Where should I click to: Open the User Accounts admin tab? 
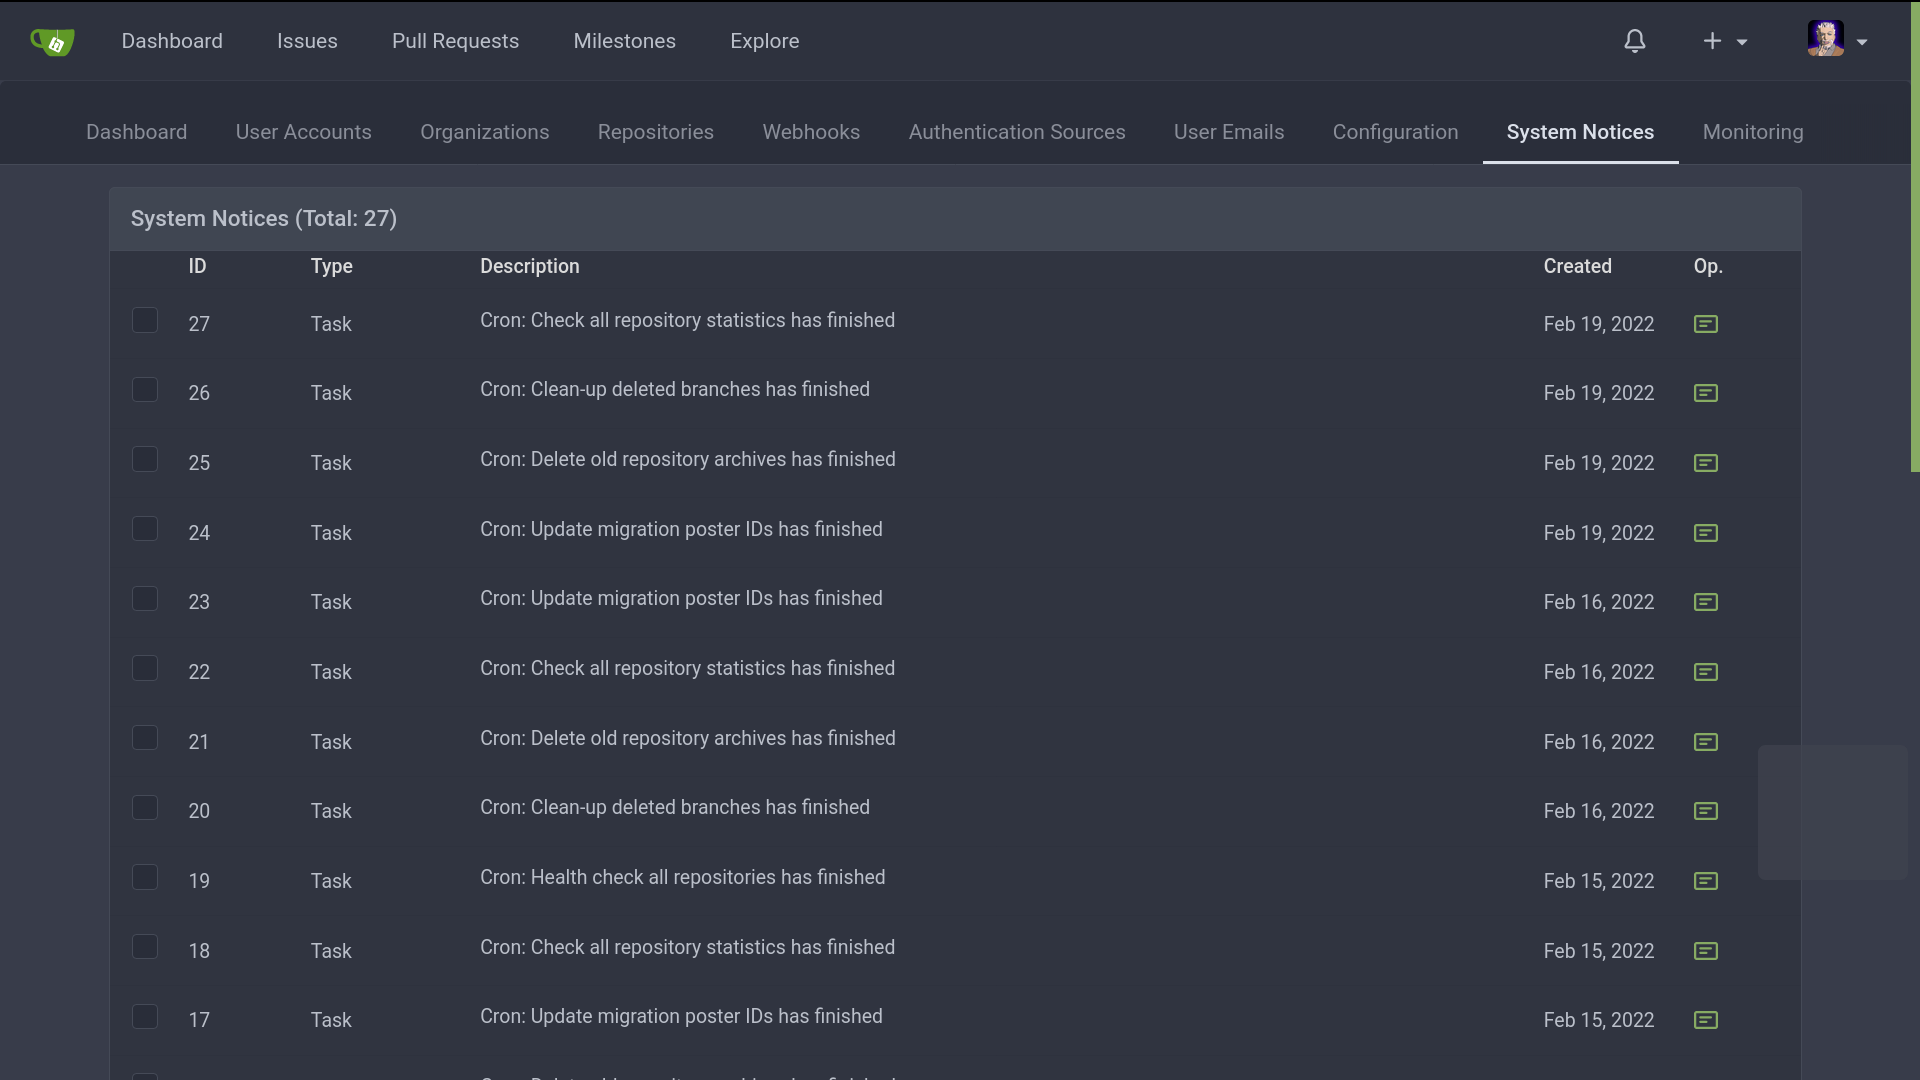click(x=303, y=132)
